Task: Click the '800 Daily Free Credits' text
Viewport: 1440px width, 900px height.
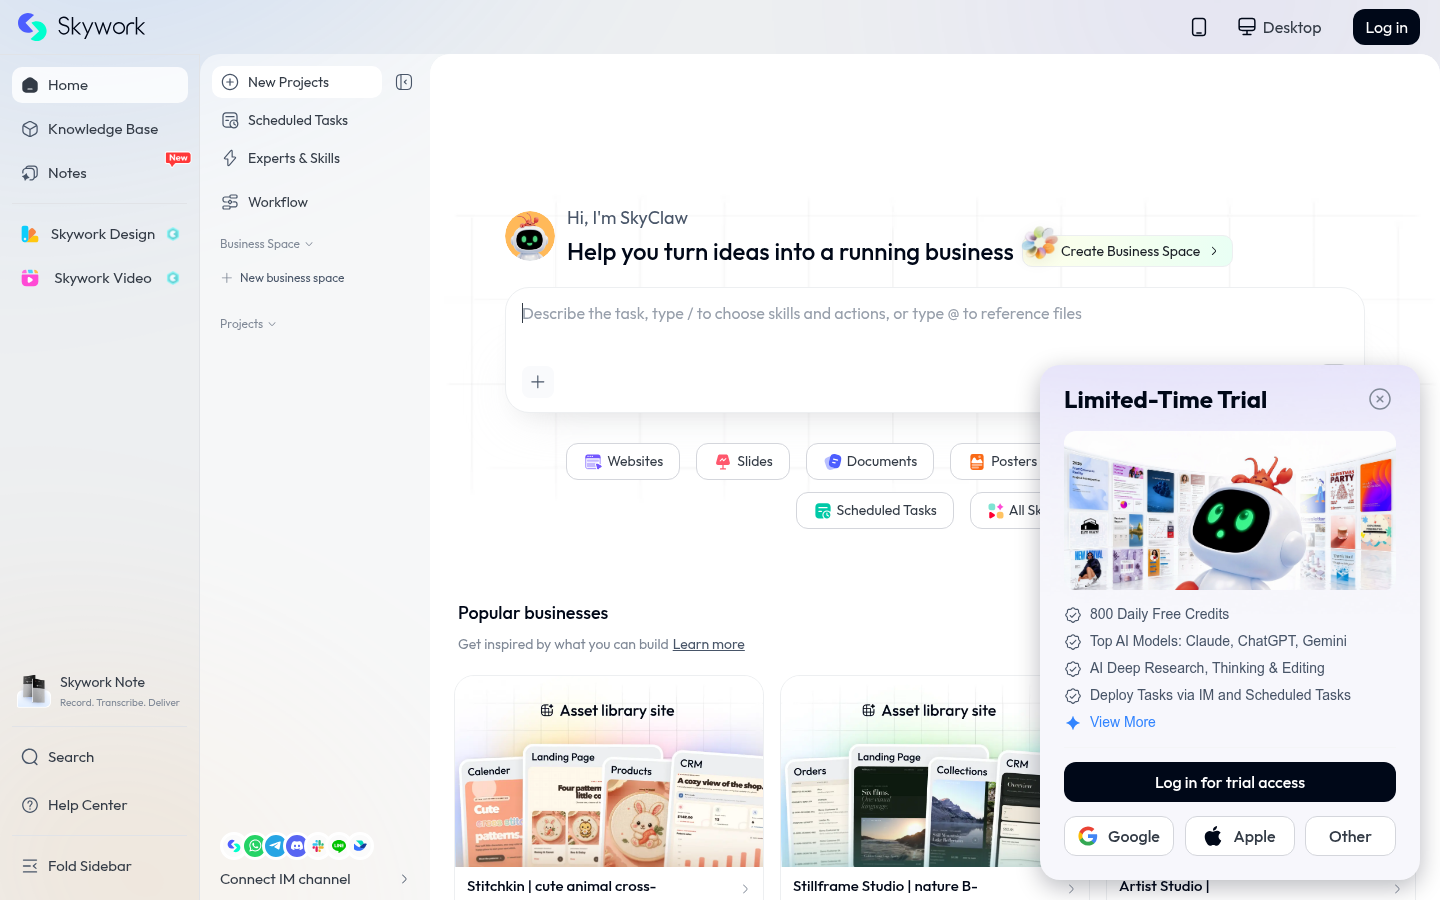Action: (x=1159, y=614)
